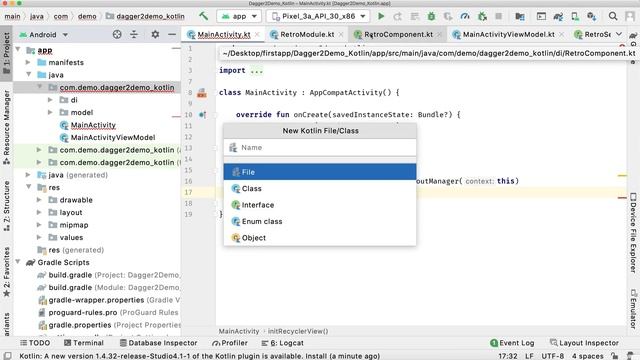The width and height of the screenshot is (640, 360).
Task: Open the 6: Logcat tool window
Action: (x=282, y=343)
